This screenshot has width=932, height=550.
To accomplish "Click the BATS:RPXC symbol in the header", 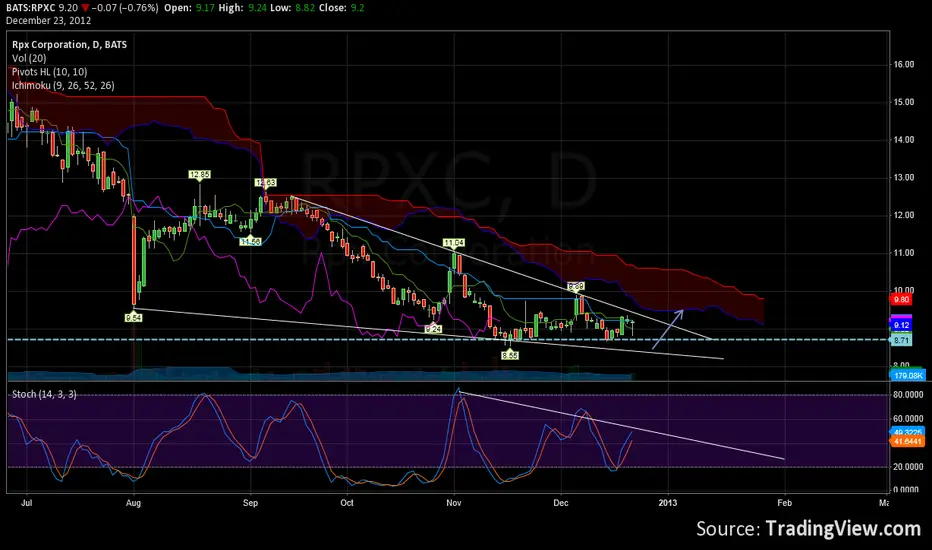I will tap(31, 8).
